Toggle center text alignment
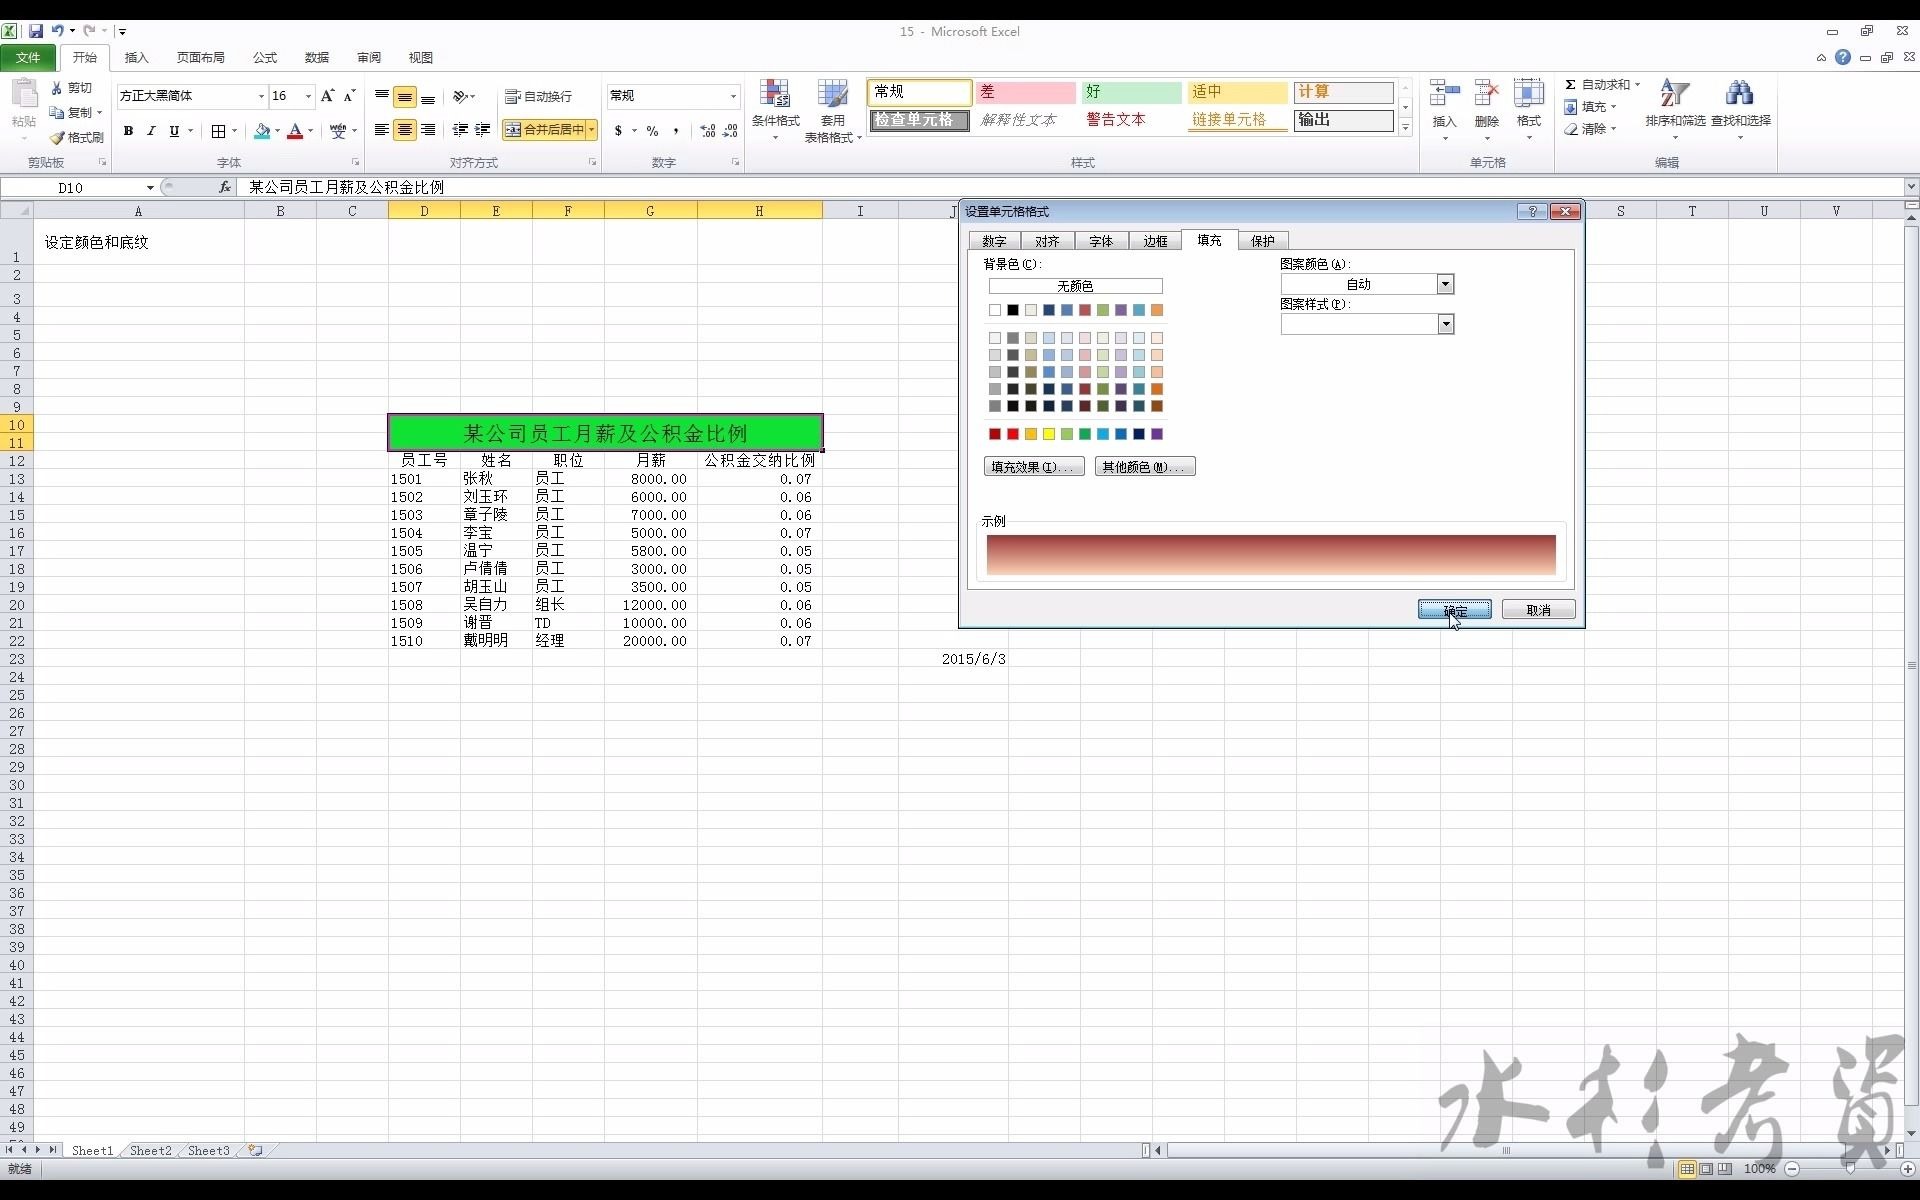The image size is (1920, 1200). point(405,130)
